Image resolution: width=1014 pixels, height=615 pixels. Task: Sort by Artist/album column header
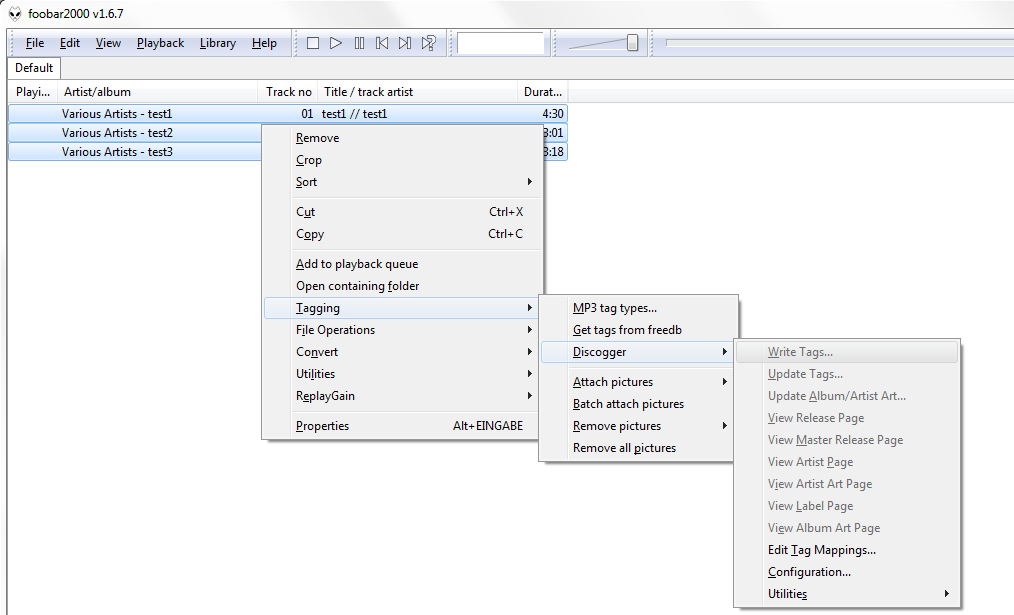pos(157,92)
